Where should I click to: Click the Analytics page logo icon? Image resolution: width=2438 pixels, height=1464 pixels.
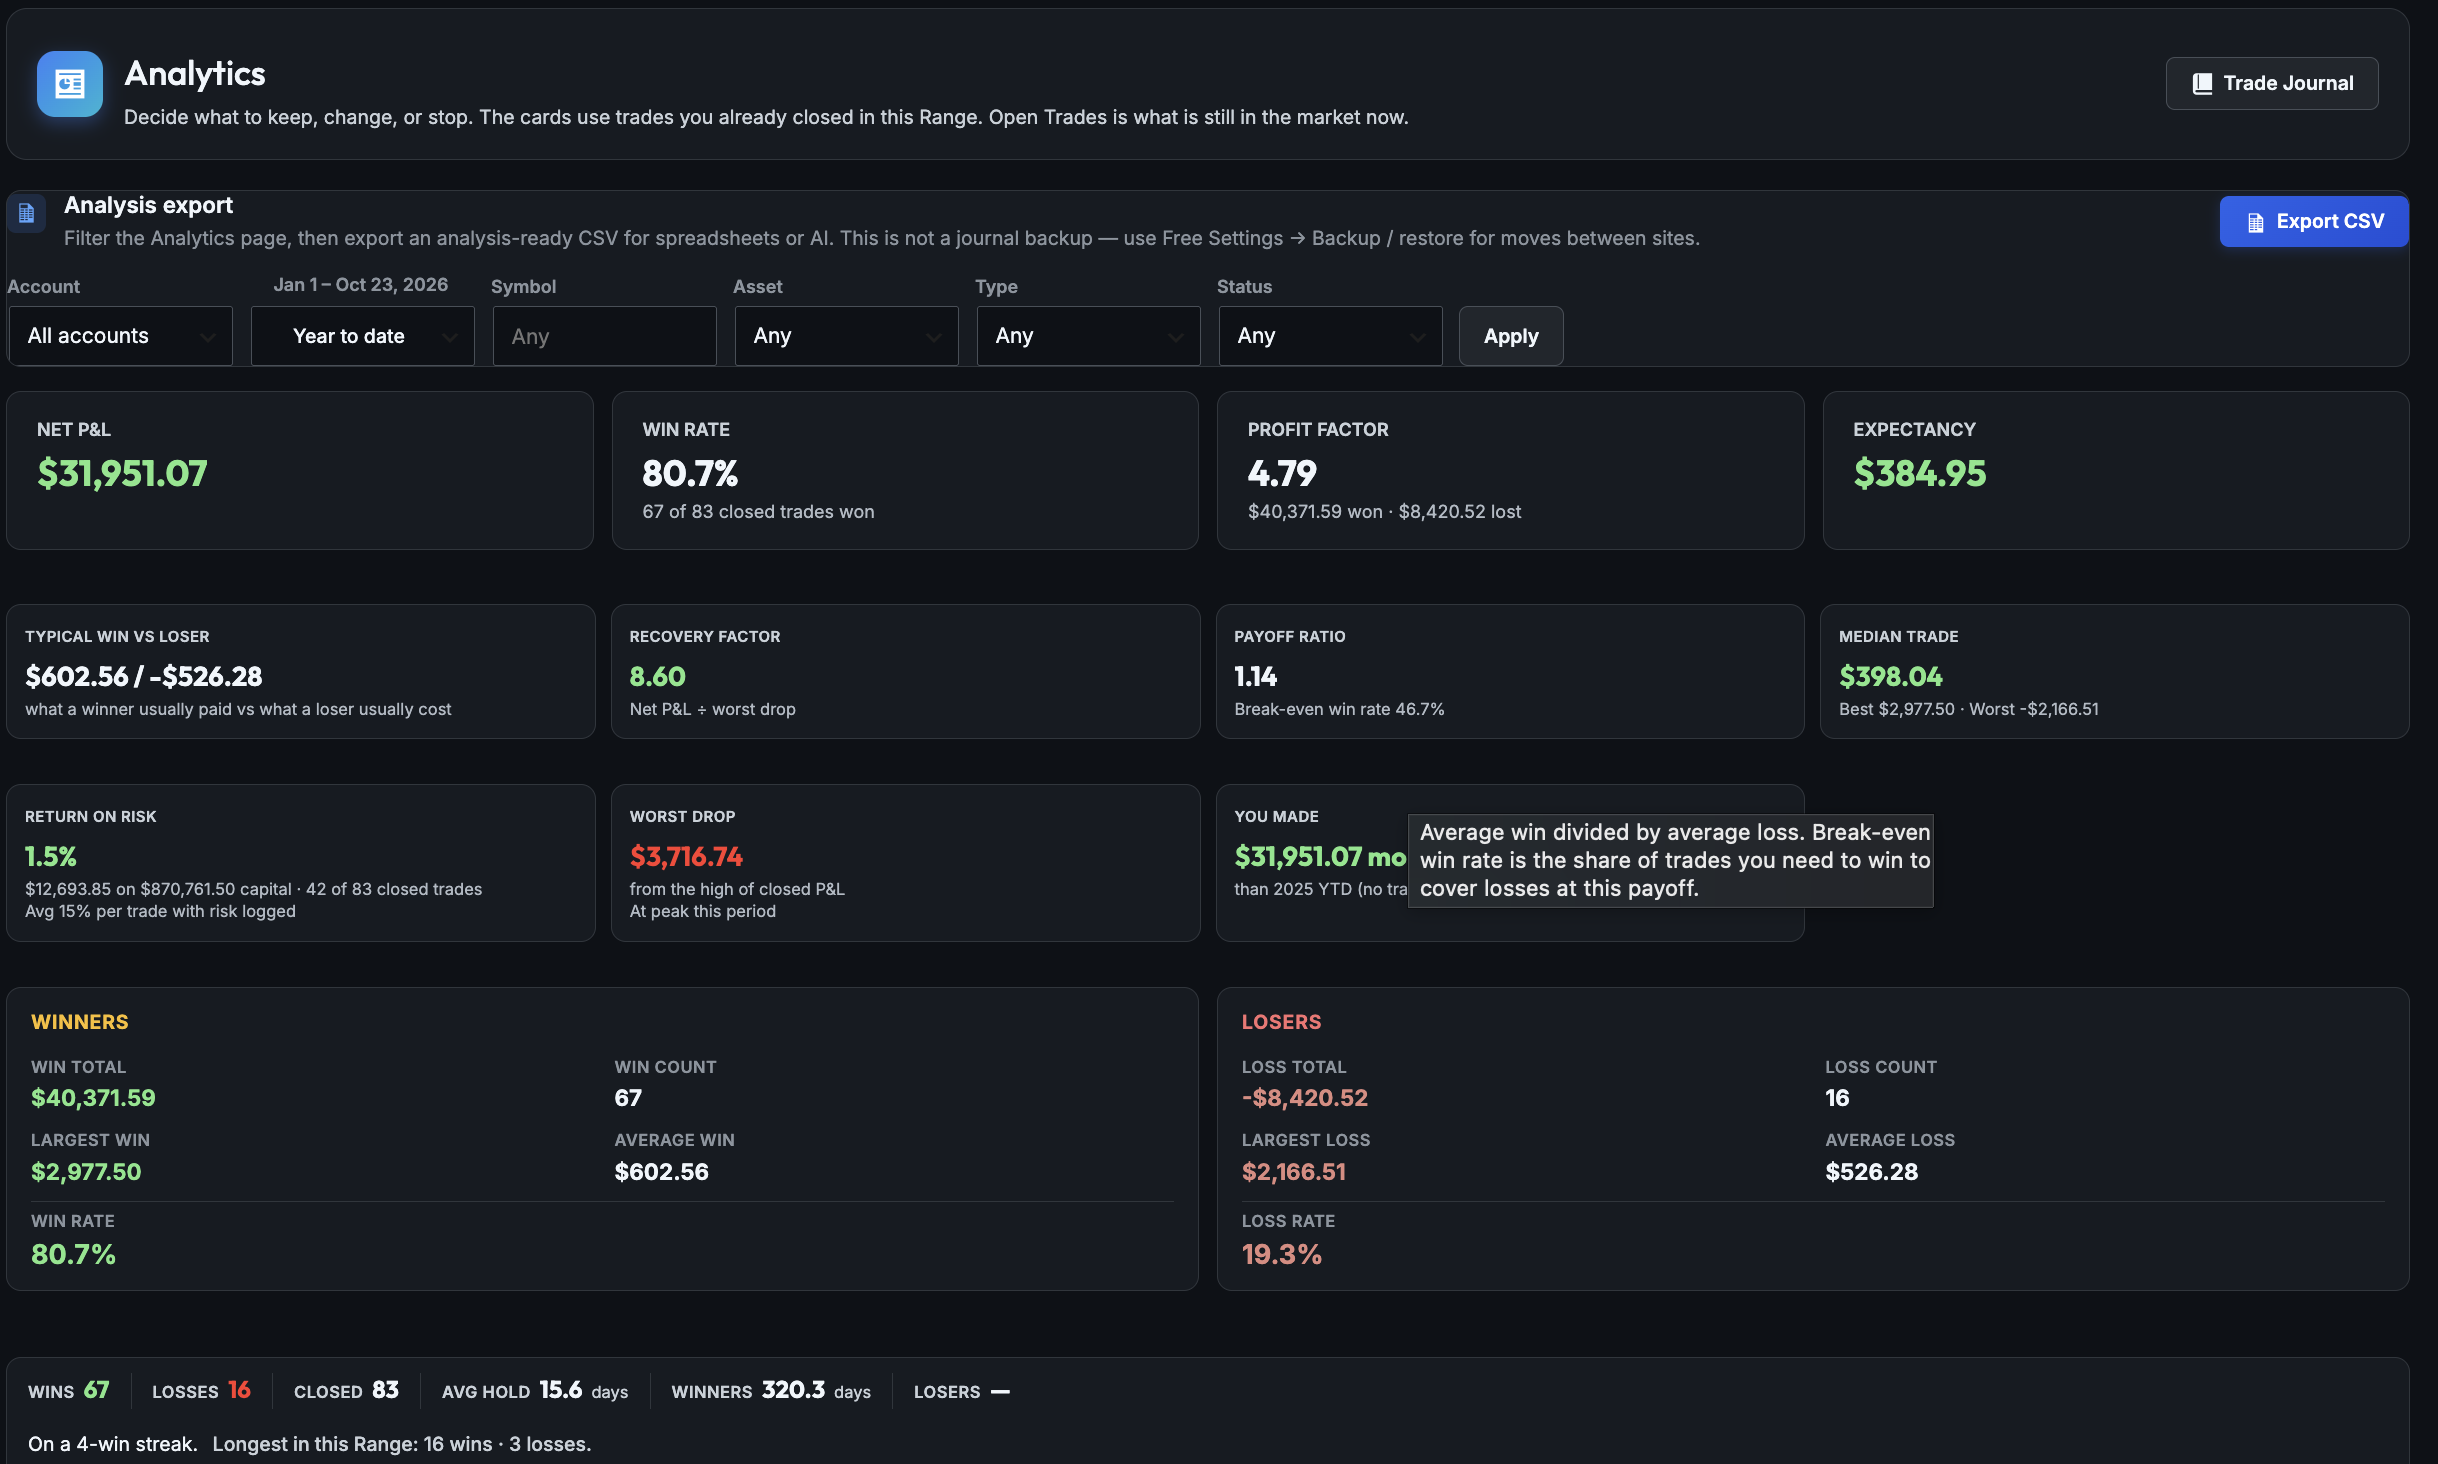[70, 84]
